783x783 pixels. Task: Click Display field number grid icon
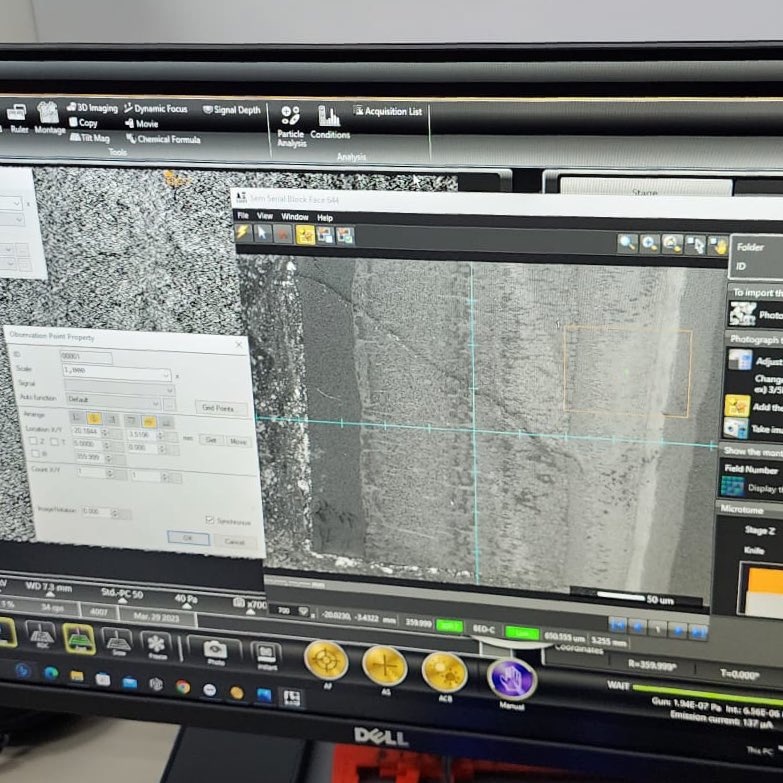click(x=733, y=486)
